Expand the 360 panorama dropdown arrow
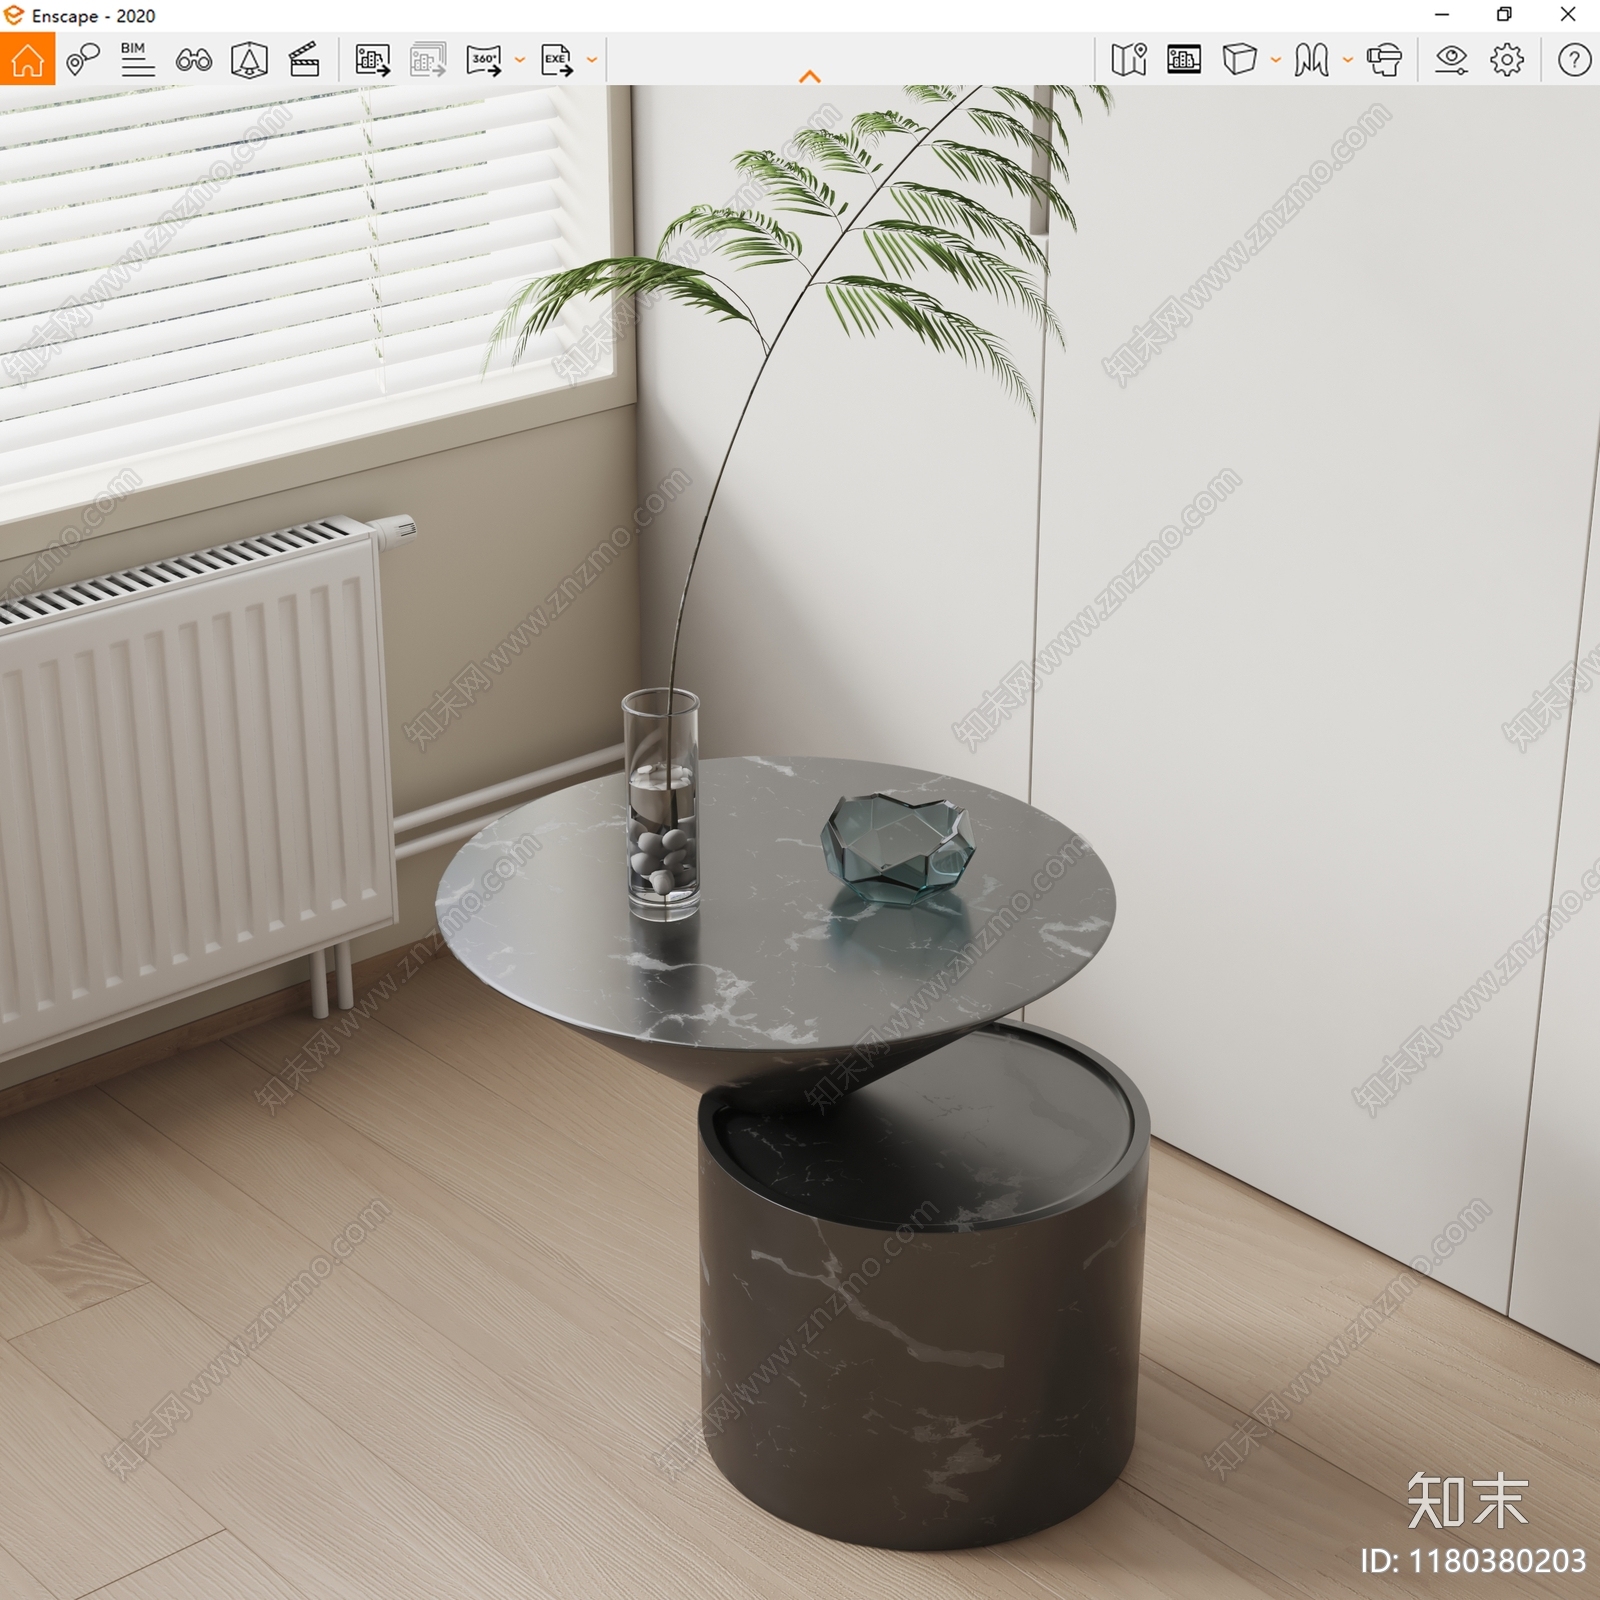Image resolution: width=1600 pixels, height=1600 pixels. [x=519, y=60]
